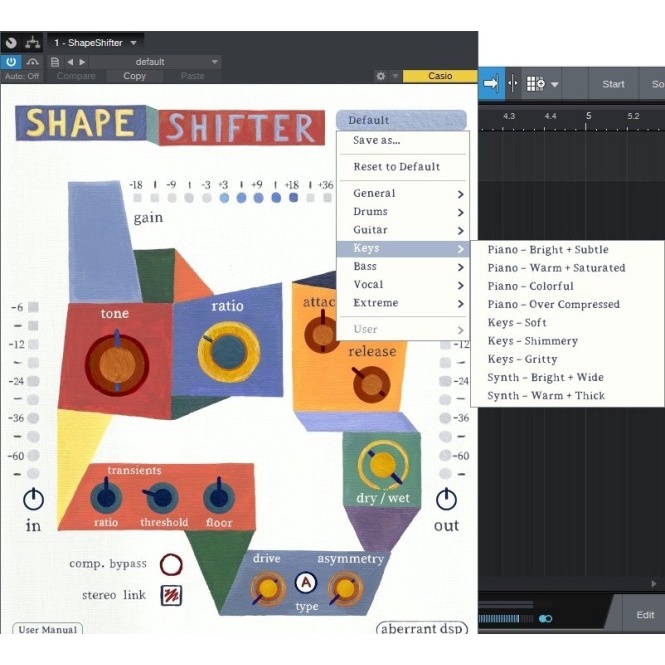Screen dimensions: 665x665
Task: Toggle the plugin power bypass button
Action: [11, 62]
